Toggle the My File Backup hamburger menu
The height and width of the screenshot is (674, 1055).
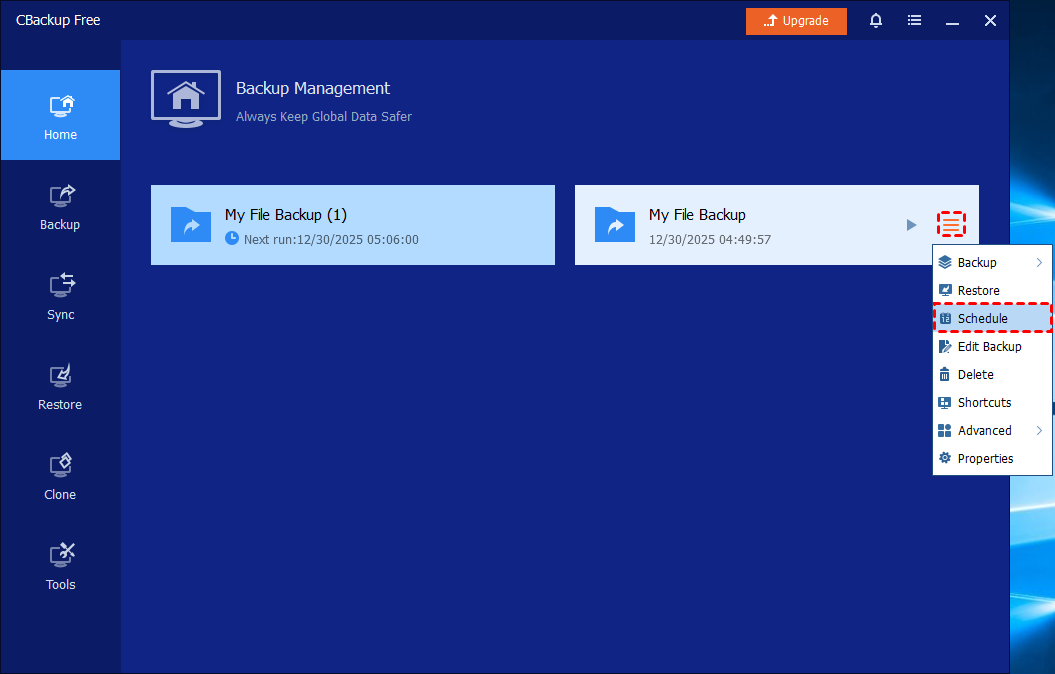point(951,225)
